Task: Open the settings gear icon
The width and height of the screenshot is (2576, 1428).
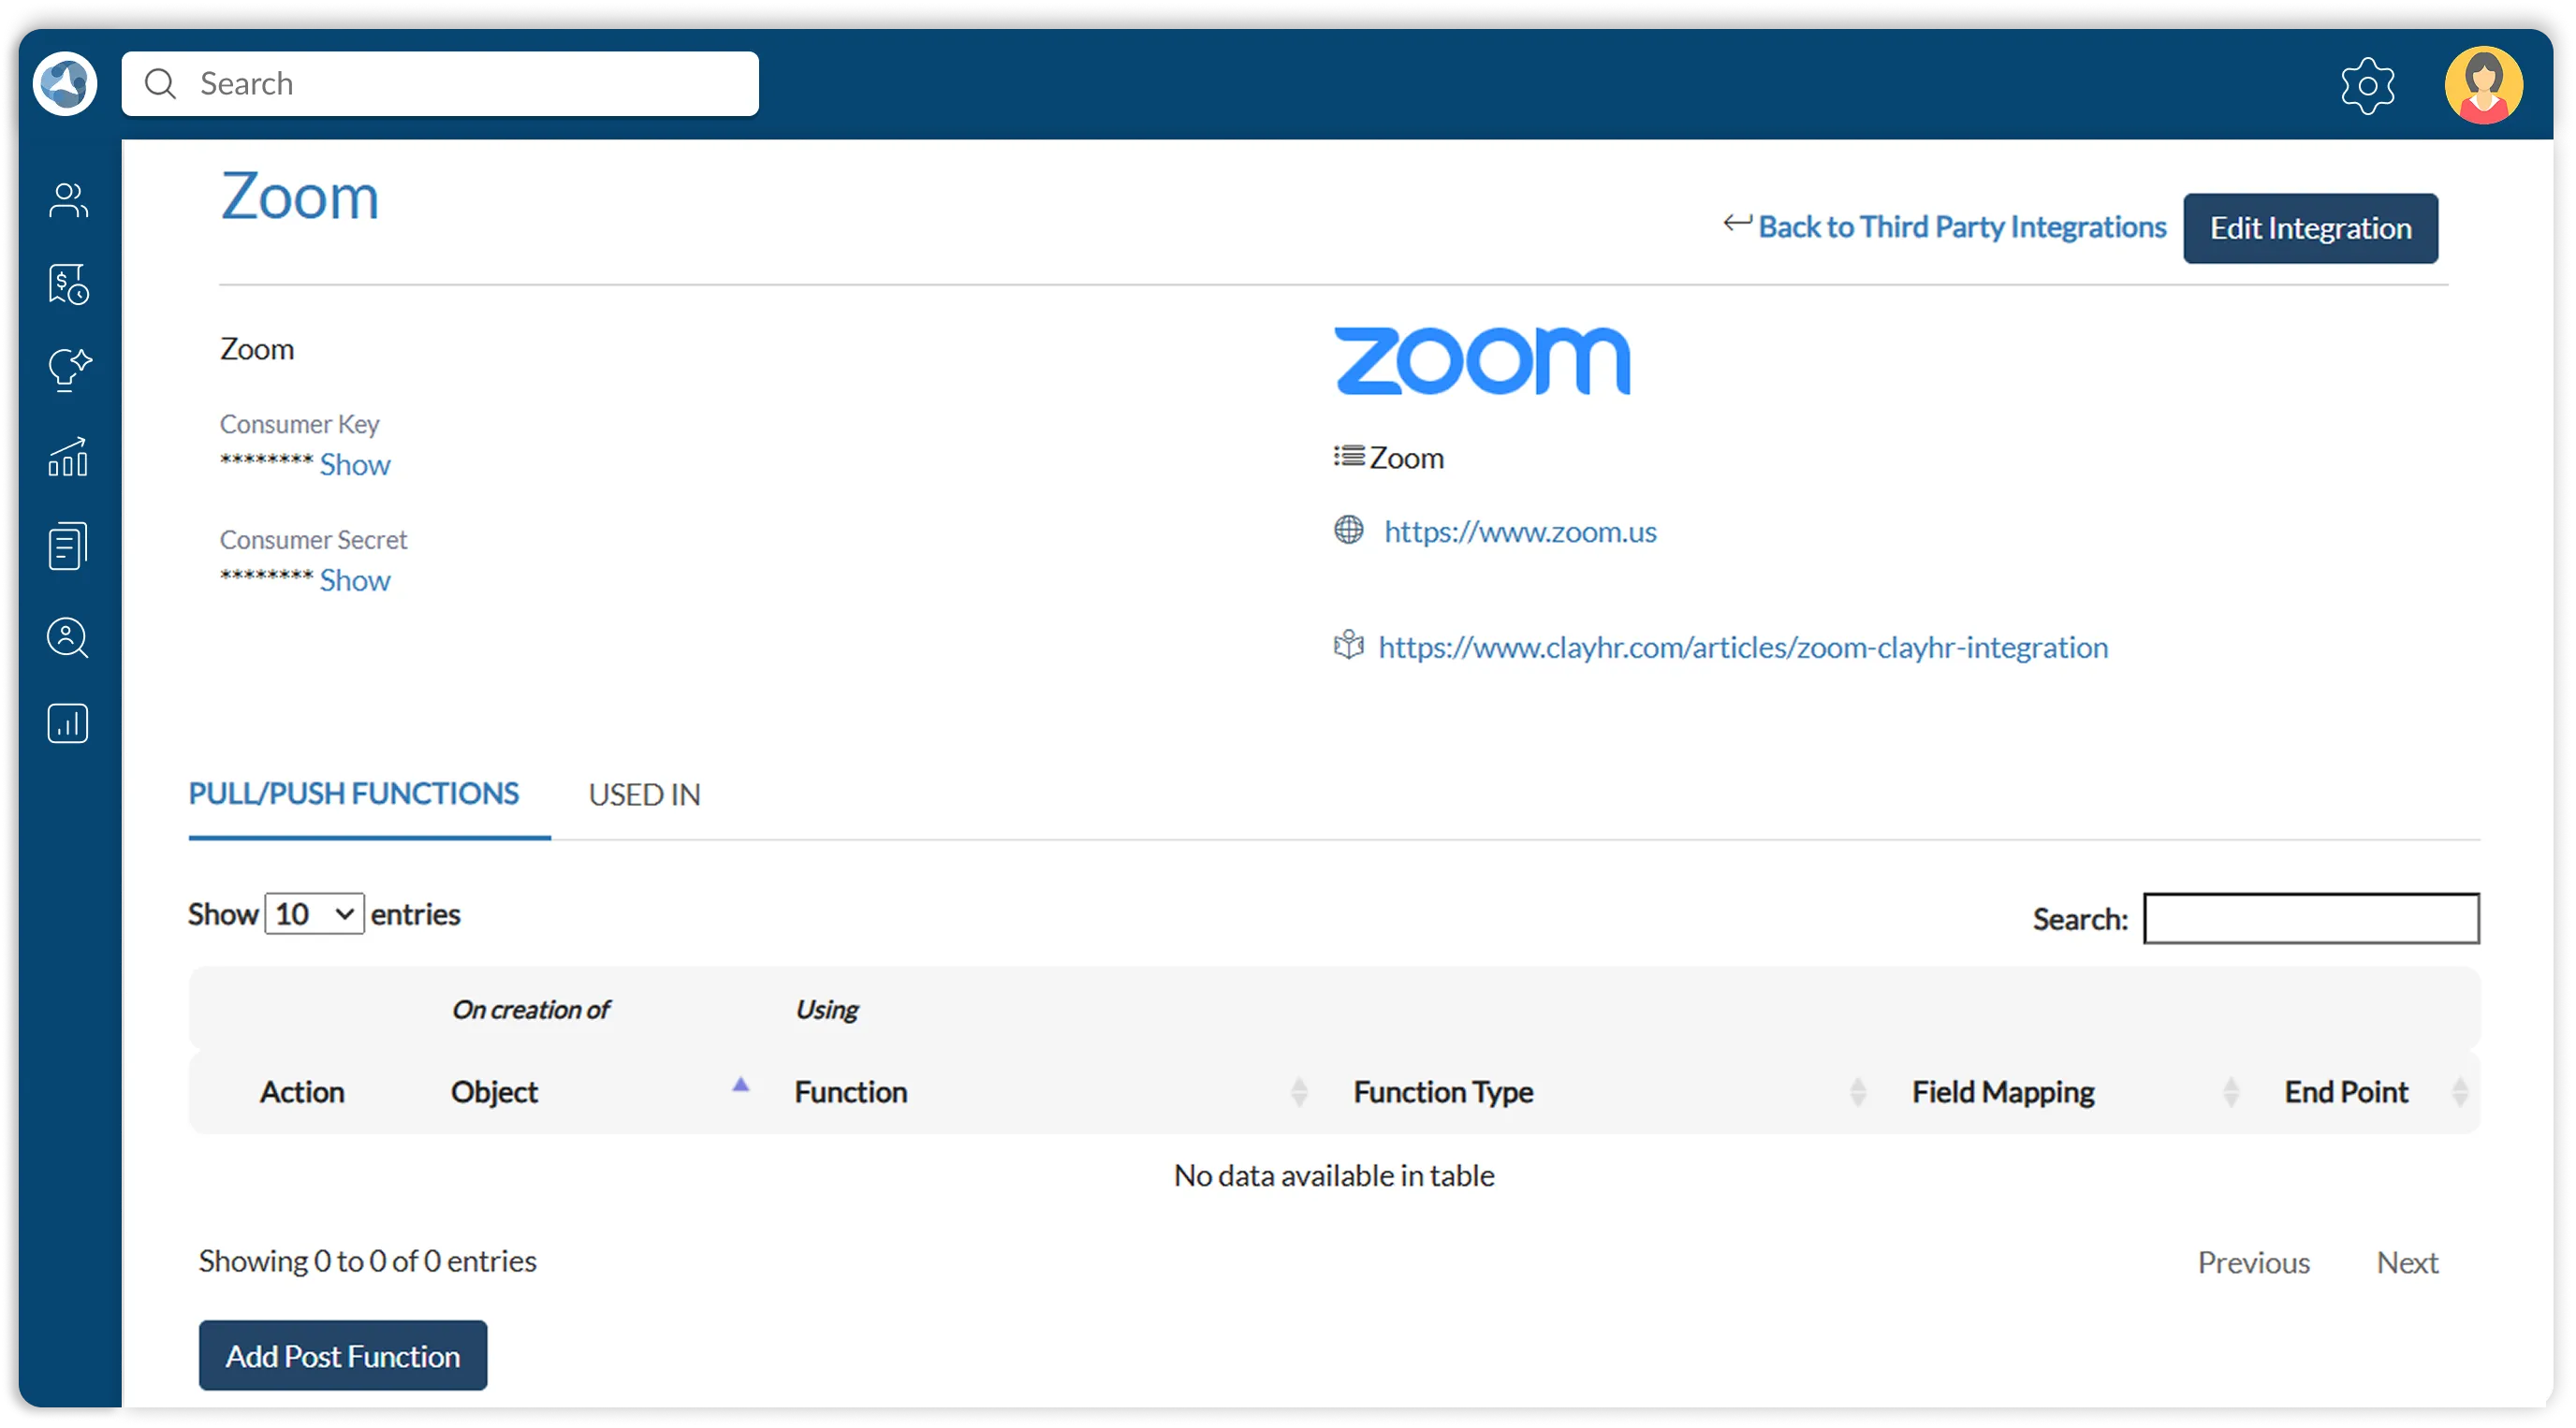Action: (x=2367, y=86)
